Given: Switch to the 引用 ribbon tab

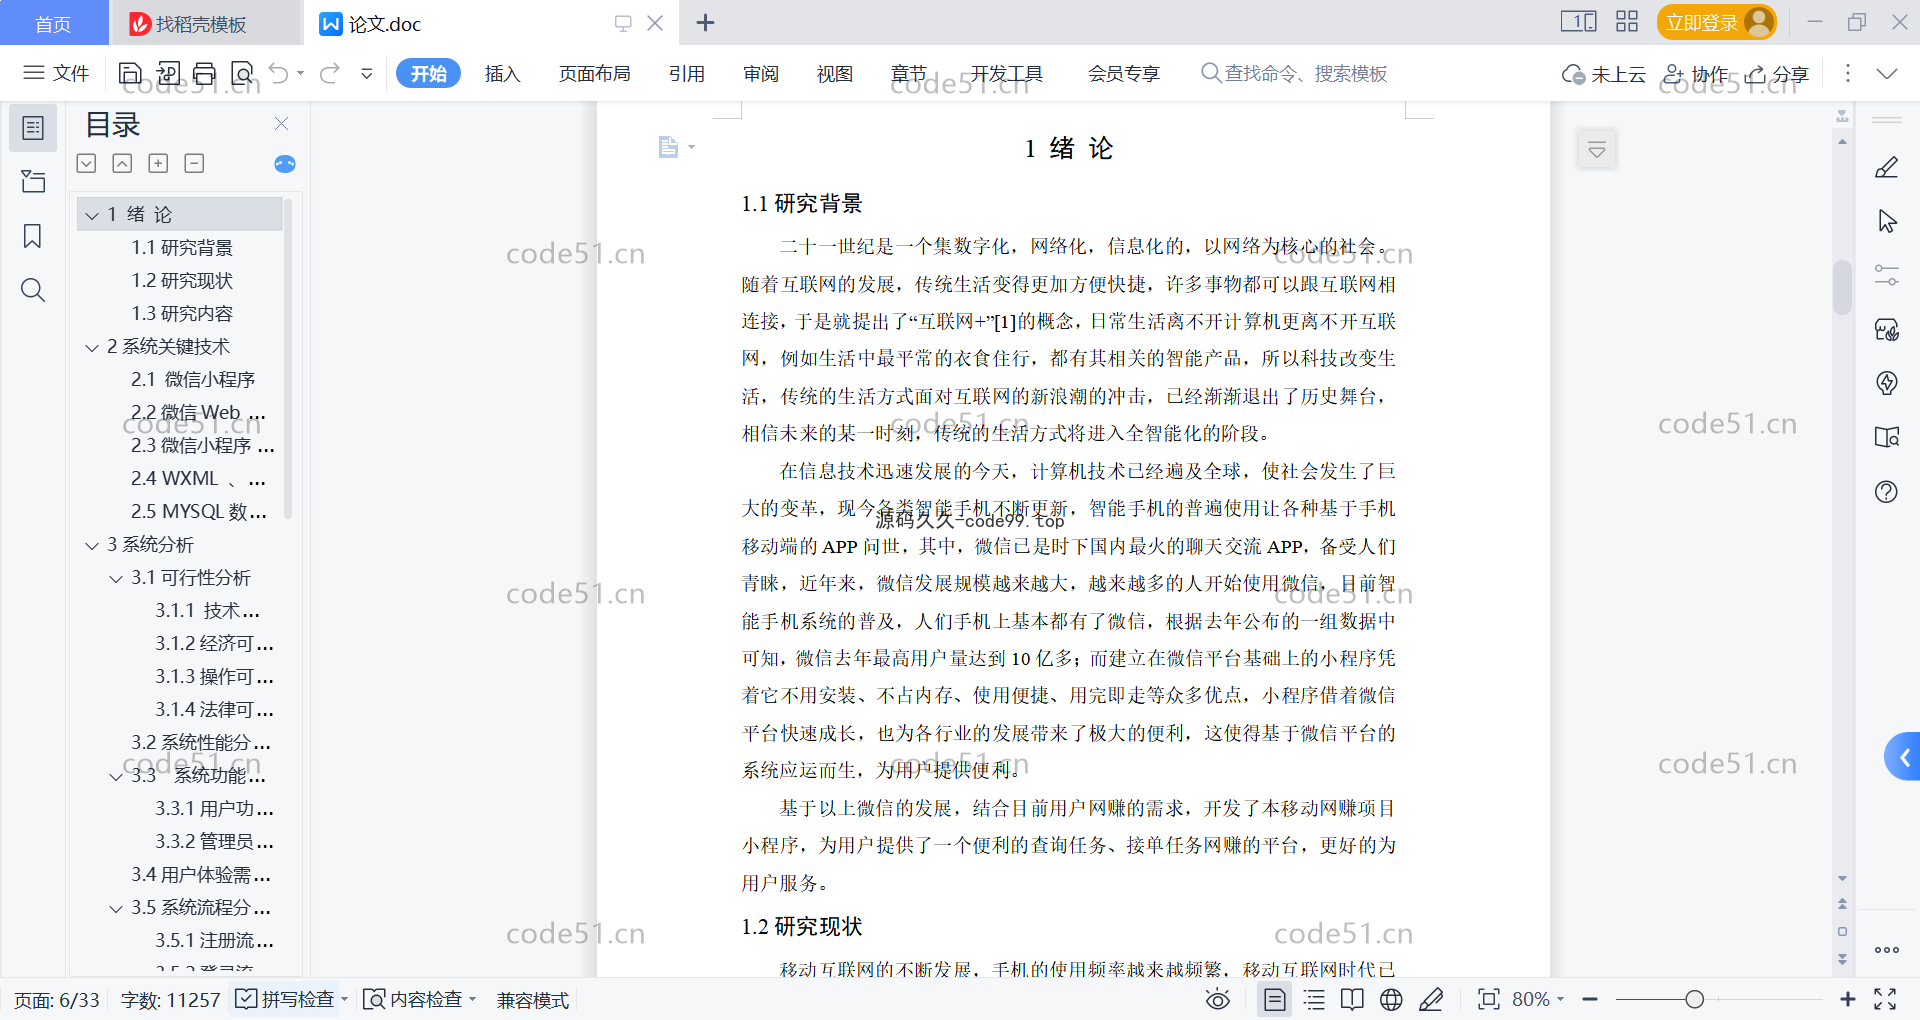Looking at the screenshot, I should (686, 73).
